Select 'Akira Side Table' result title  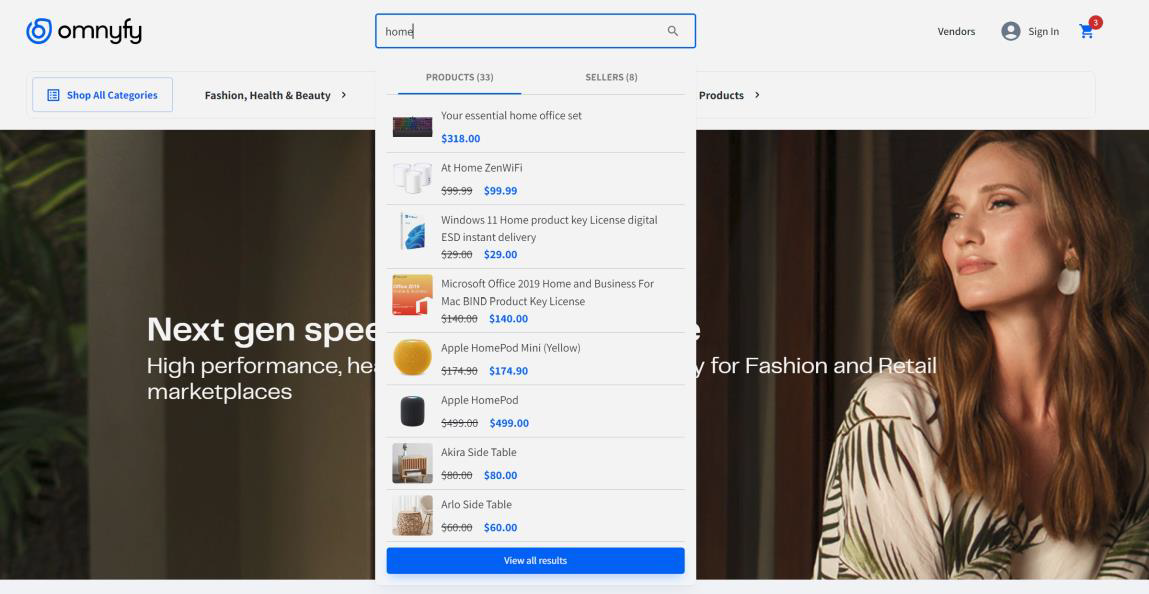(479, 452)
